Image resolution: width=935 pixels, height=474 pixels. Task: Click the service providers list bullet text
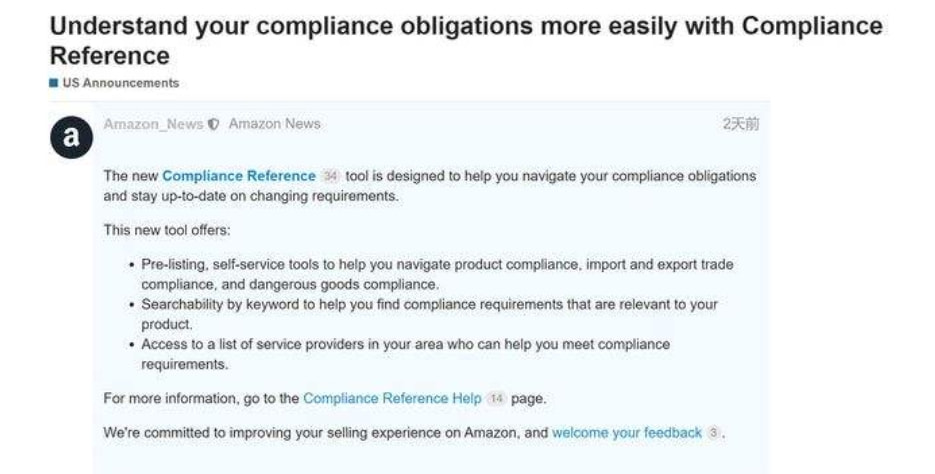point(405,354)
